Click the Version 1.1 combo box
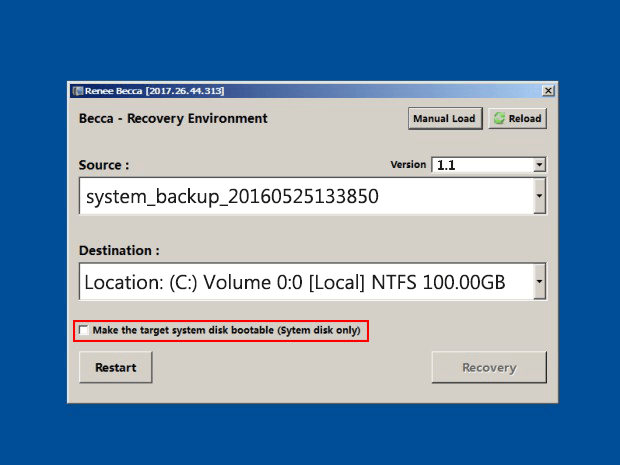This screenshot has height=465, width=620. click(x=489, y=165)
